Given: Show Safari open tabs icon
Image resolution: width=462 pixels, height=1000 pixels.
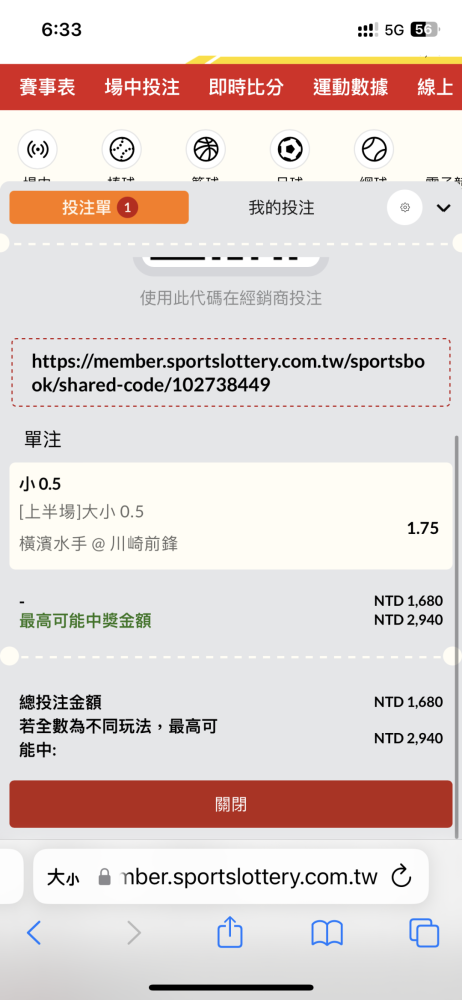Looking at the screenshot, I should (x=424, y=933).
